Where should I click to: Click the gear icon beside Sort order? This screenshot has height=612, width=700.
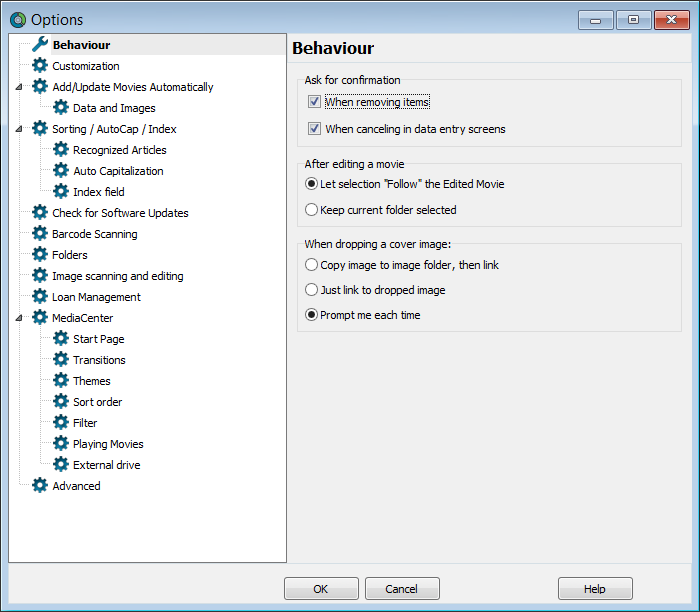click(x=61, y=401)
